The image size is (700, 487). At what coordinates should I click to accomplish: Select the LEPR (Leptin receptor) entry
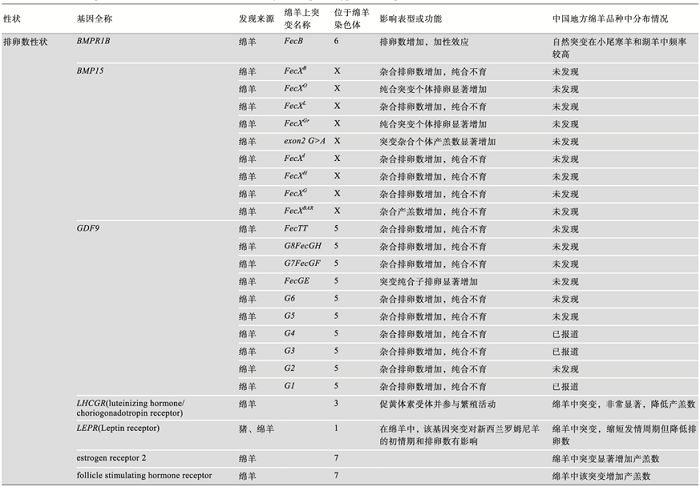(x=118, y=429)
